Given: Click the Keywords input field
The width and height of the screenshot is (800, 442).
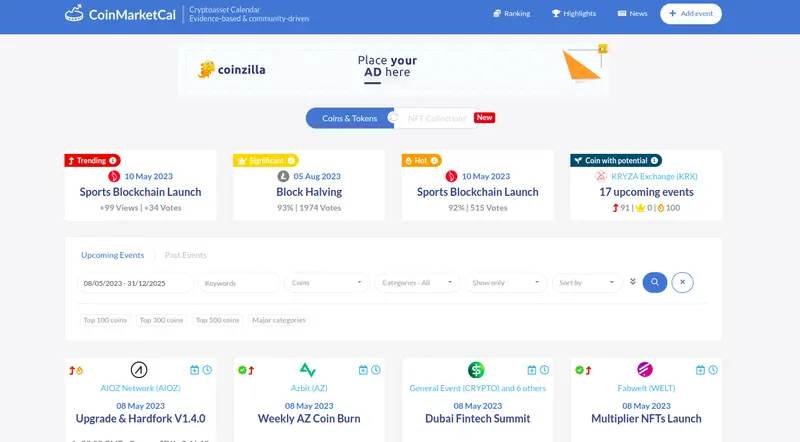Looking at the screenshot, I should (x=239, y=283).
